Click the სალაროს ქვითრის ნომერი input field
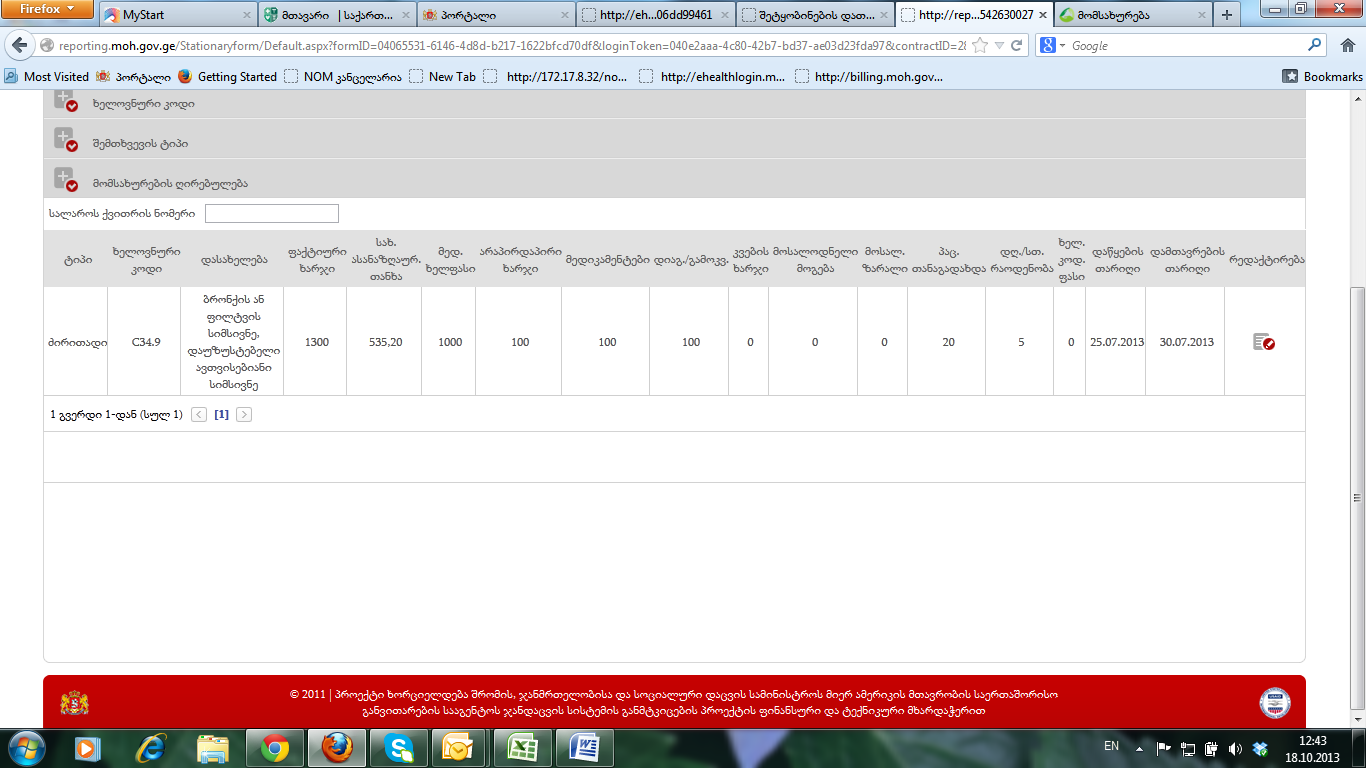1366x768 pixels. click(271, 213)
